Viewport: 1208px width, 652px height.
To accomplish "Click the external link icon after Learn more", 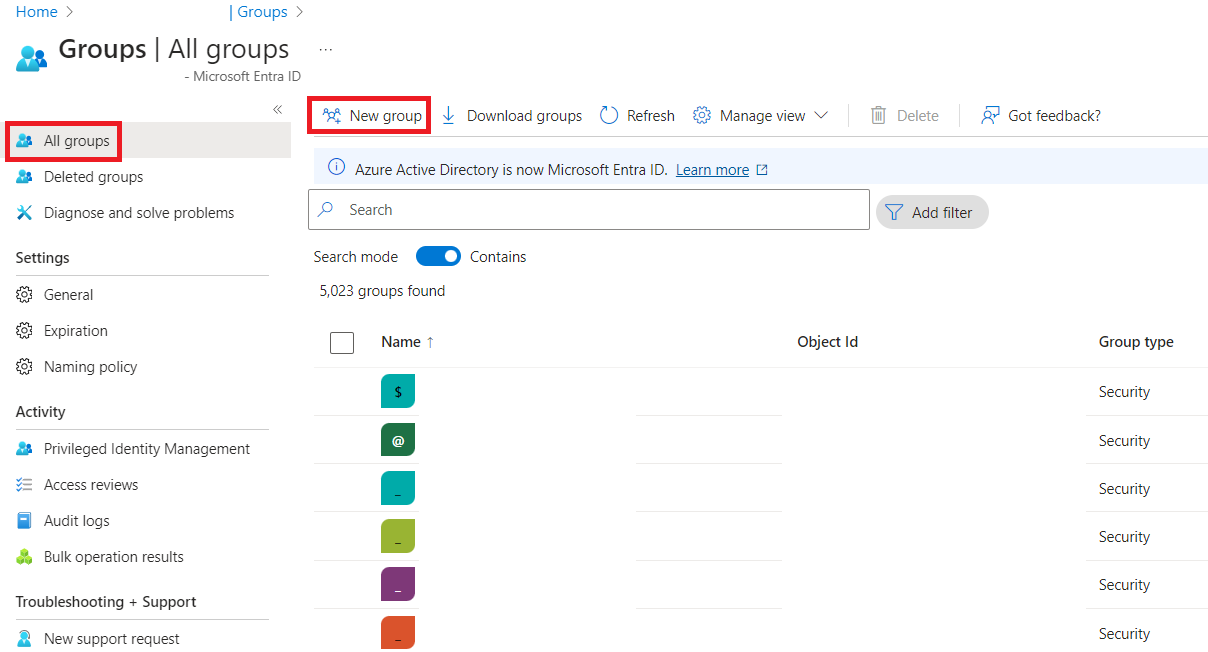I will click(762, 170).
